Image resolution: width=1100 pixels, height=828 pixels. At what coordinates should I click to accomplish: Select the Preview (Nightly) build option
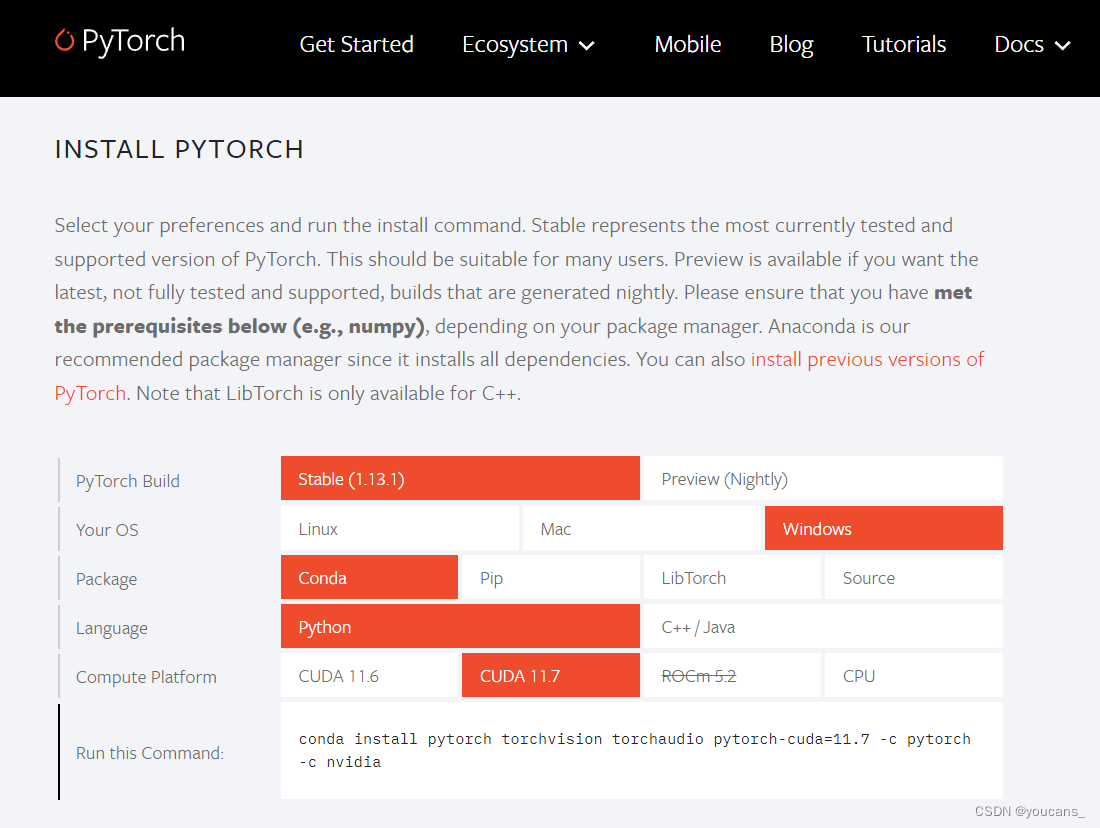coord(823,479)
